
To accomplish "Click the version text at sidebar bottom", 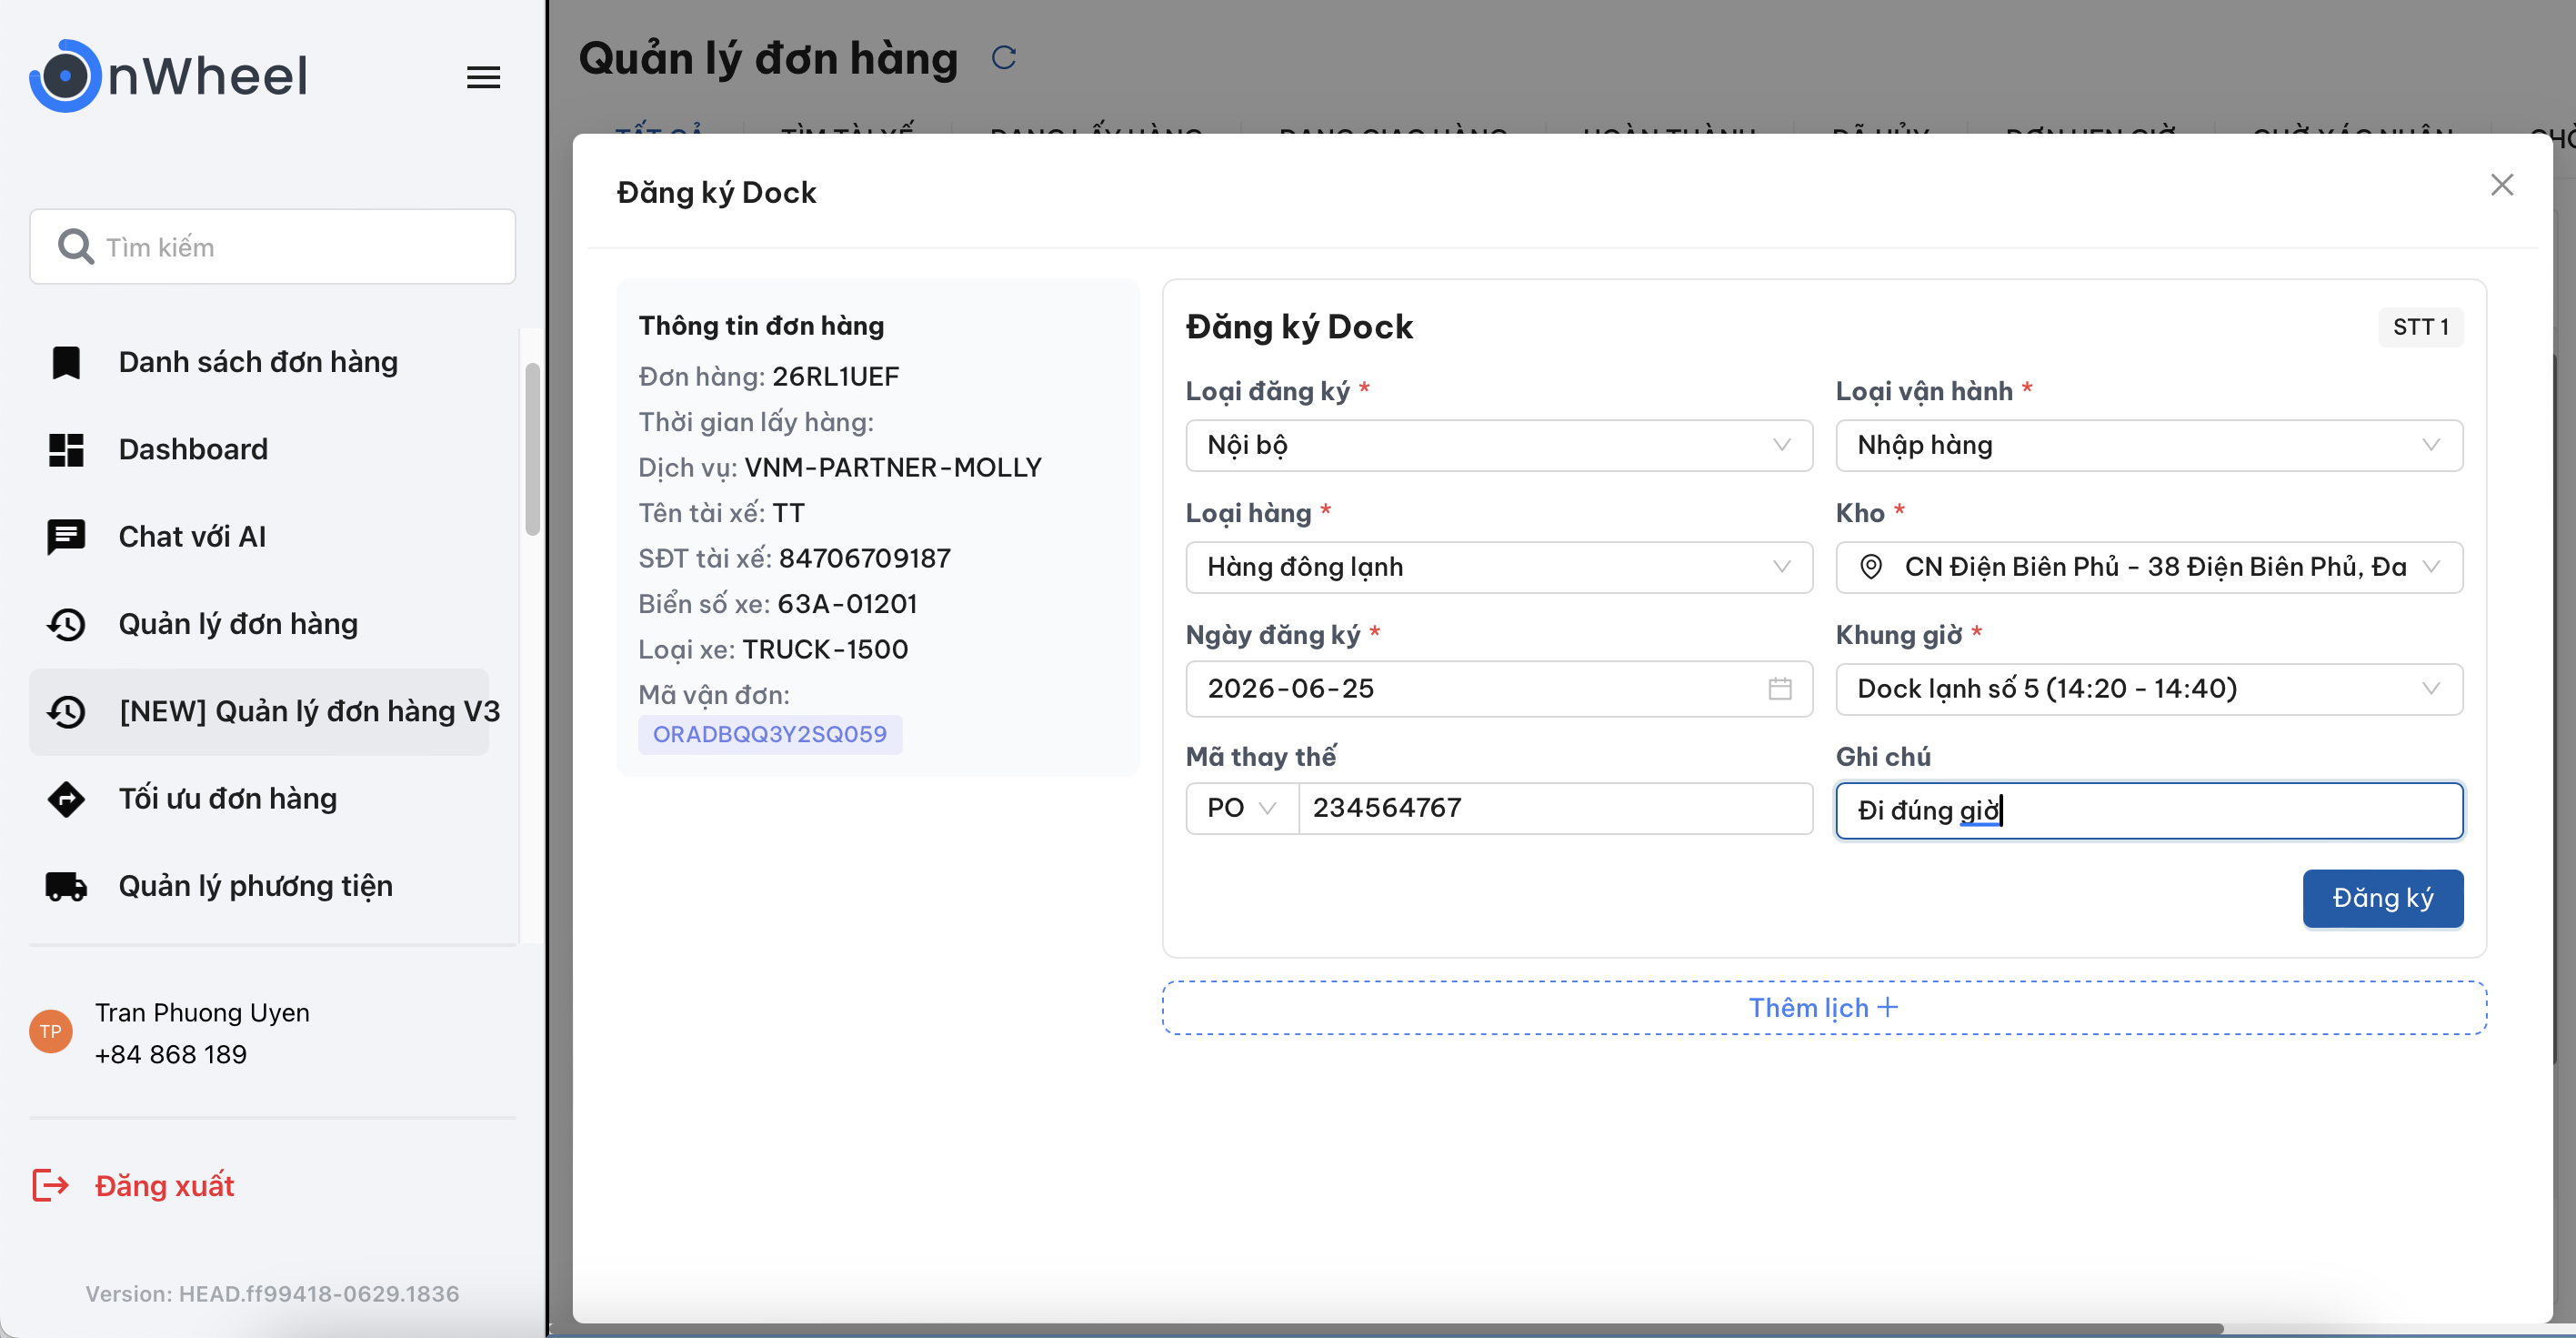I will tap(272, 1294).
